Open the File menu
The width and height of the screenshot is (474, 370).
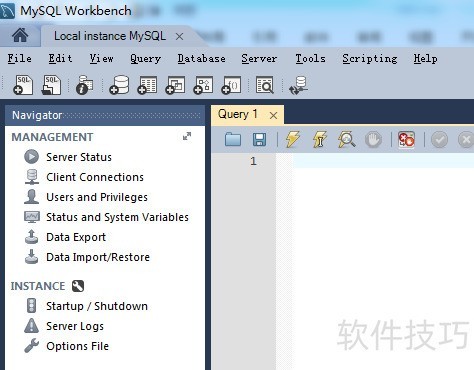tap(20, 58)
